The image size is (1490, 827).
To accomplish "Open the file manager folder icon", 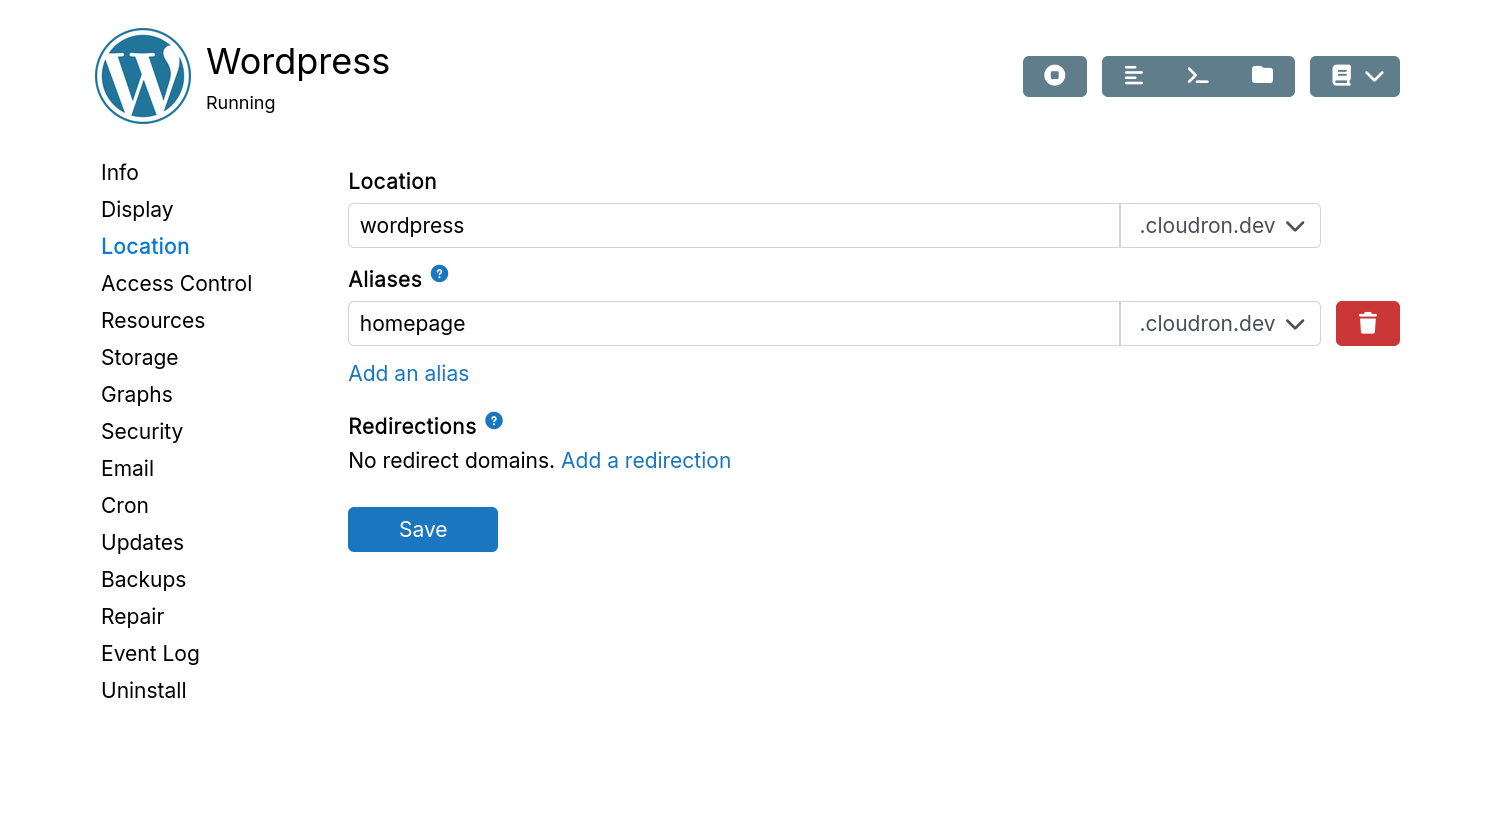I will (x=1262, y=76).
